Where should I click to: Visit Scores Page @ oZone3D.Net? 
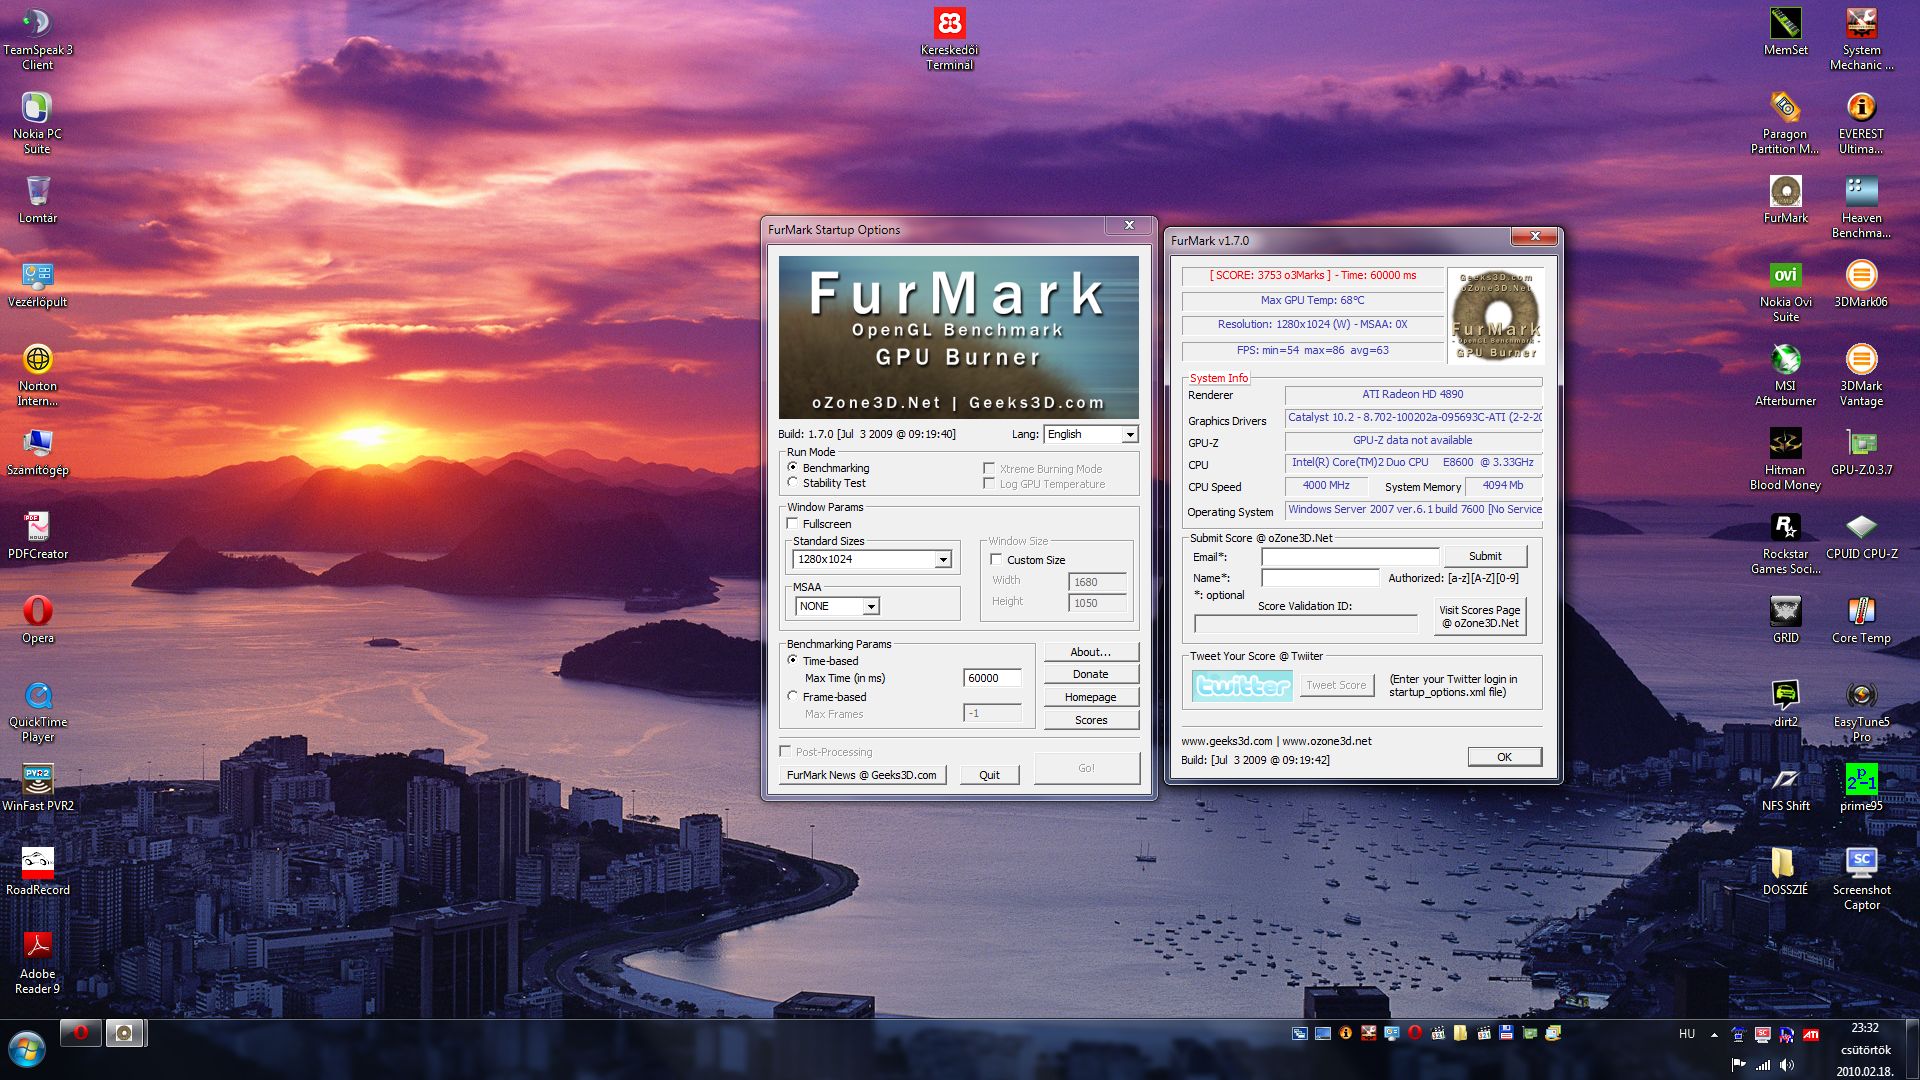coord(1479,616)
